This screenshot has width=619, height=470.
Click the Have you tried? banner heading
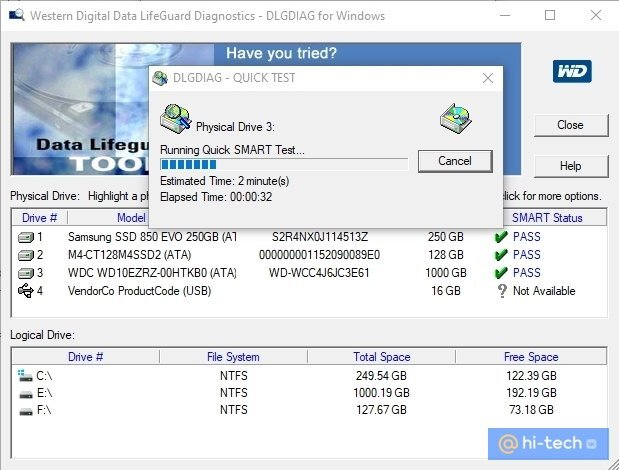[x=281, y=53]
